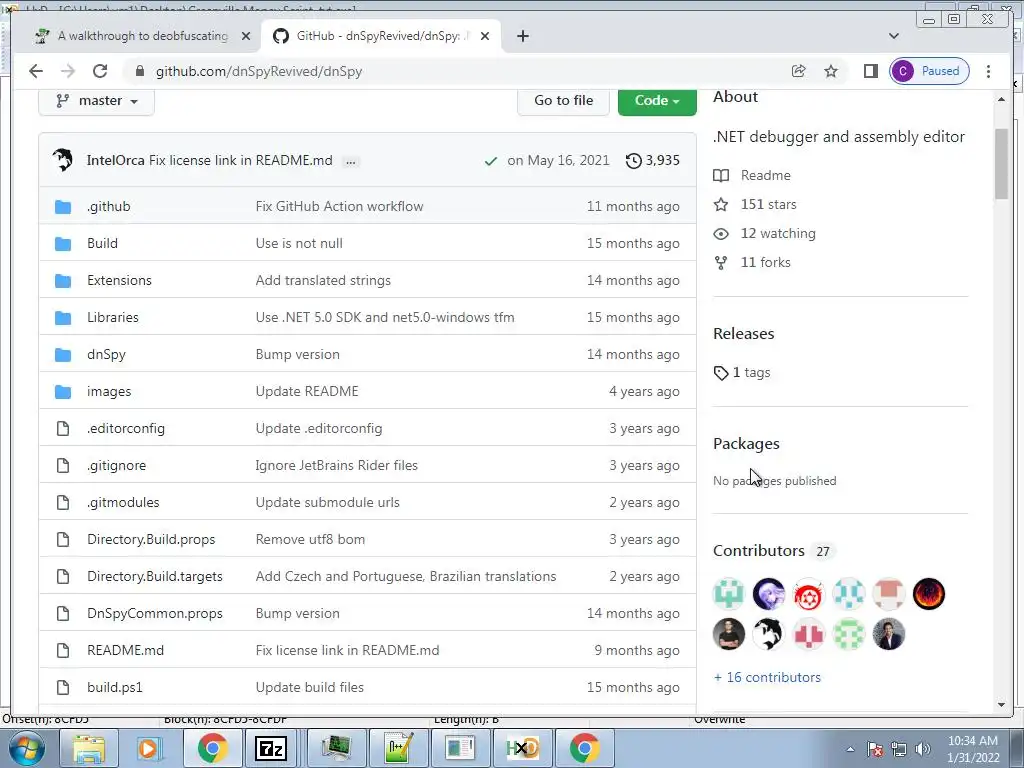Click the flame contributor avatar
The width and height of the screenshot is (1024, 768).
coord(929,594)
